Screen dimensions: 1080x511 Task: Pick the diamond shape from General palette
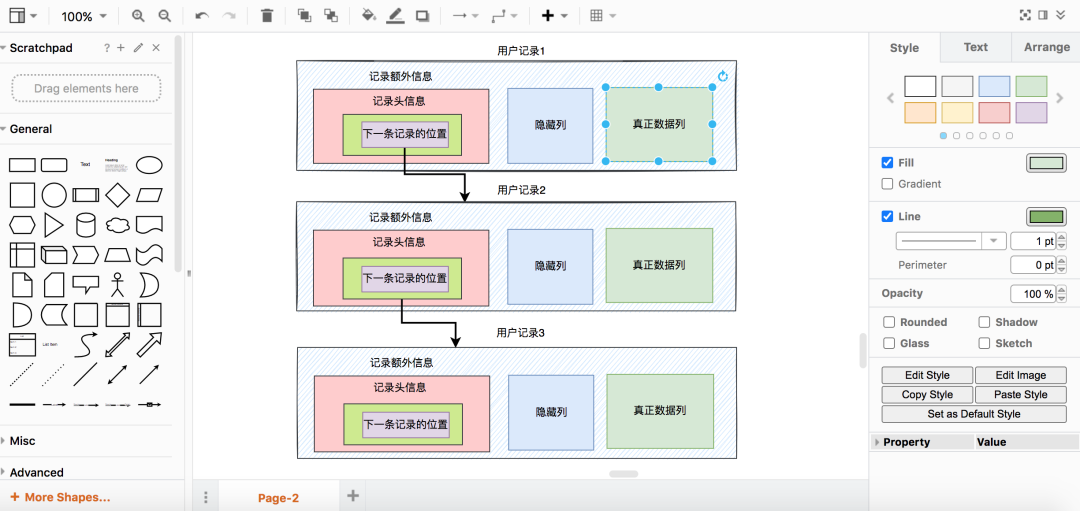click(118, 196)
